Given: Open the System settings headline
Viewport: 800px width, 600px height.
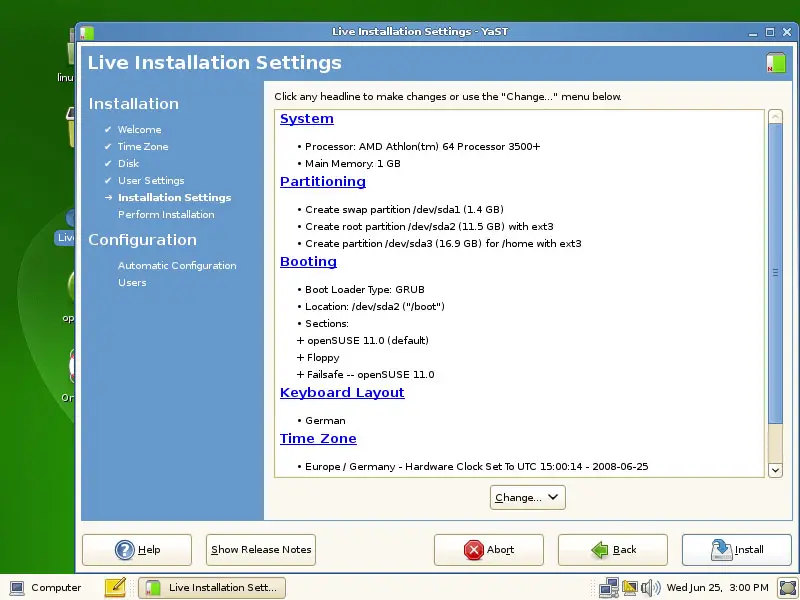Looking at the screenshot, I should tap(307, 119).
